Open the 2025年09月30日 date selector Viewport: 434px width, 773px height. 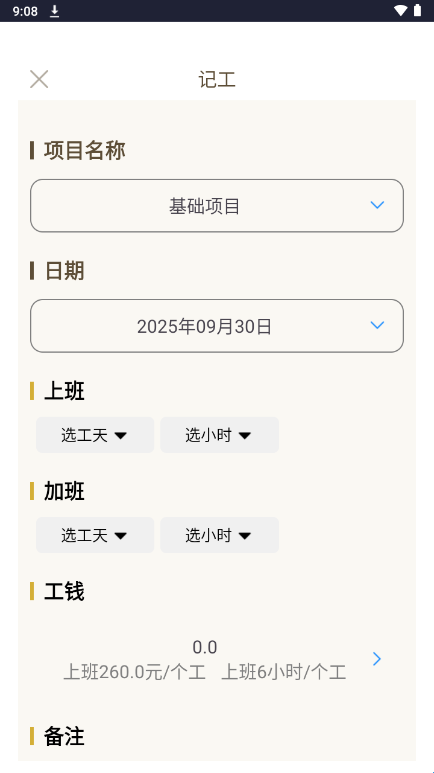(x=217, y=326)
